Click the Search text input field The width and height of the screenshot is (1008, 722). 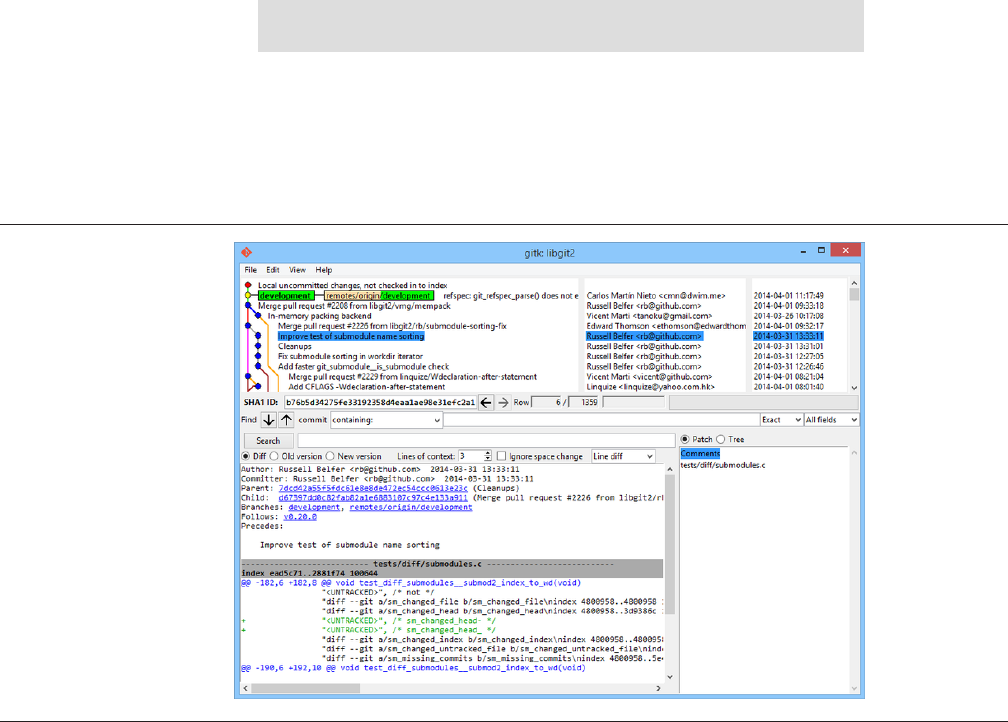(486, 440)
